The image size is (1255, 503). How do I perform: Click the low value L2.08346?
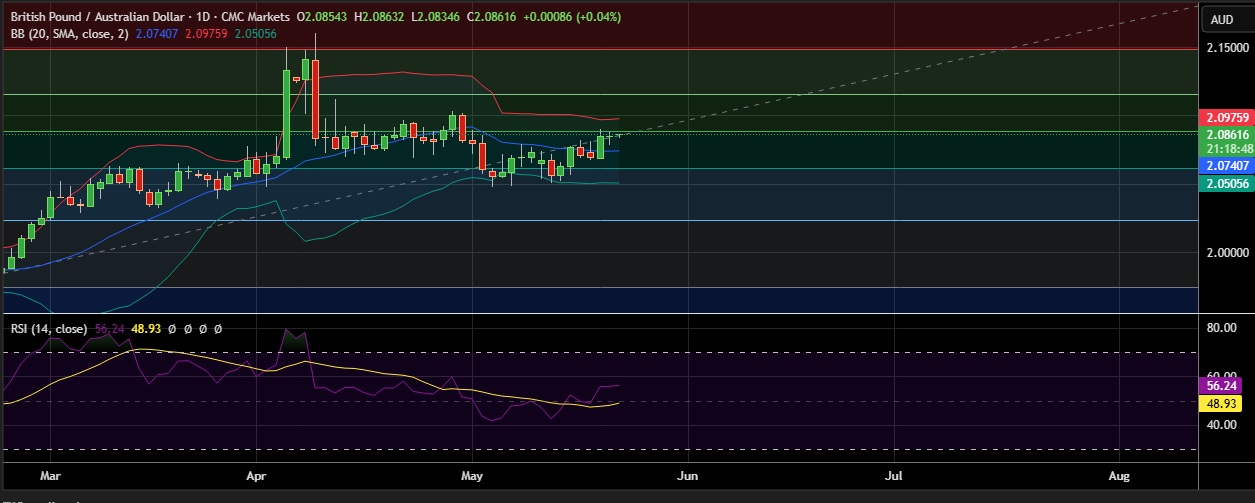coord(436,18)
